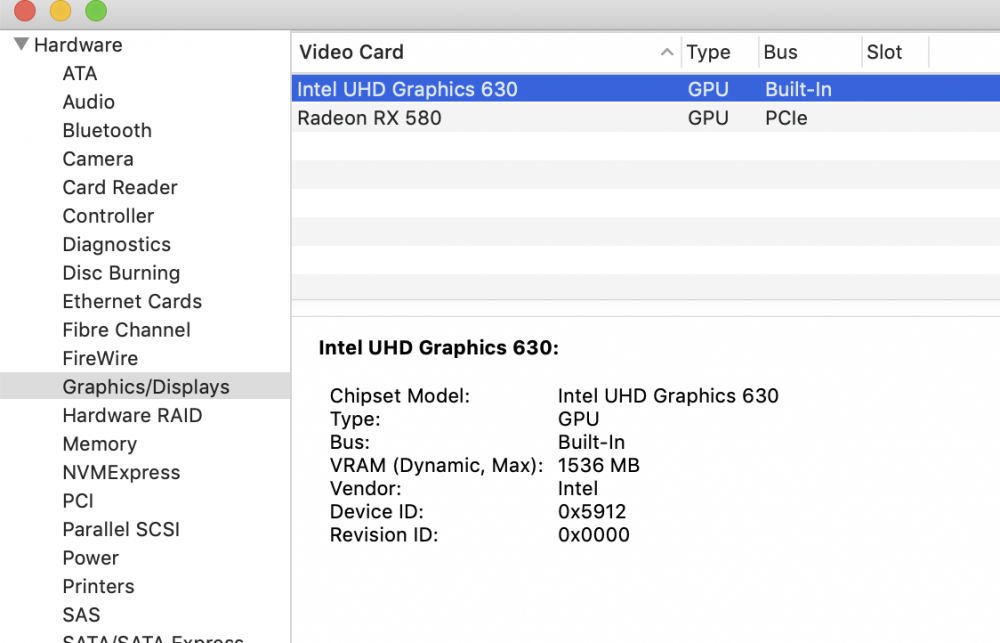Select Camera in the sidebar
Screen dimensions: 1000x643
(x=98, y=159)
